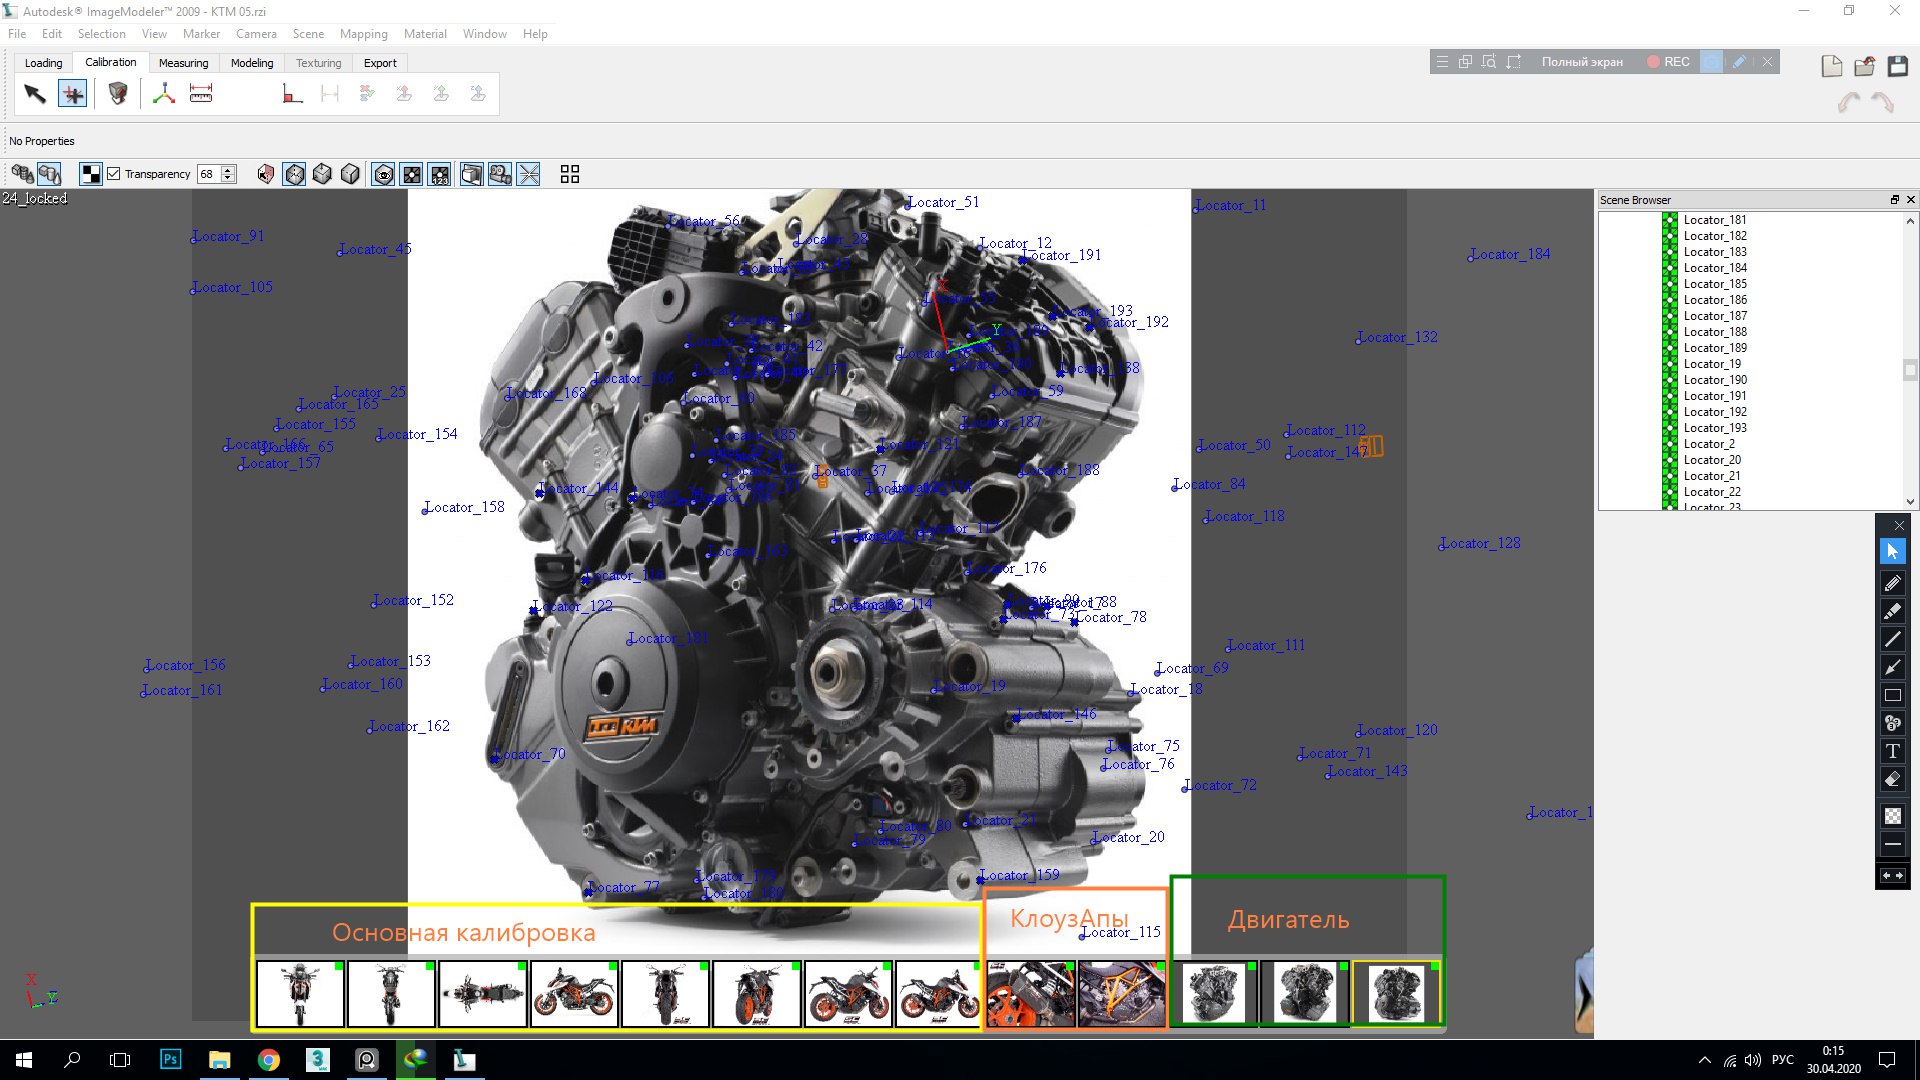This screenshot has width=1920, height=1080.
Task: Toggle the crossed-lines grid display icon
Action: click(529, 175)
